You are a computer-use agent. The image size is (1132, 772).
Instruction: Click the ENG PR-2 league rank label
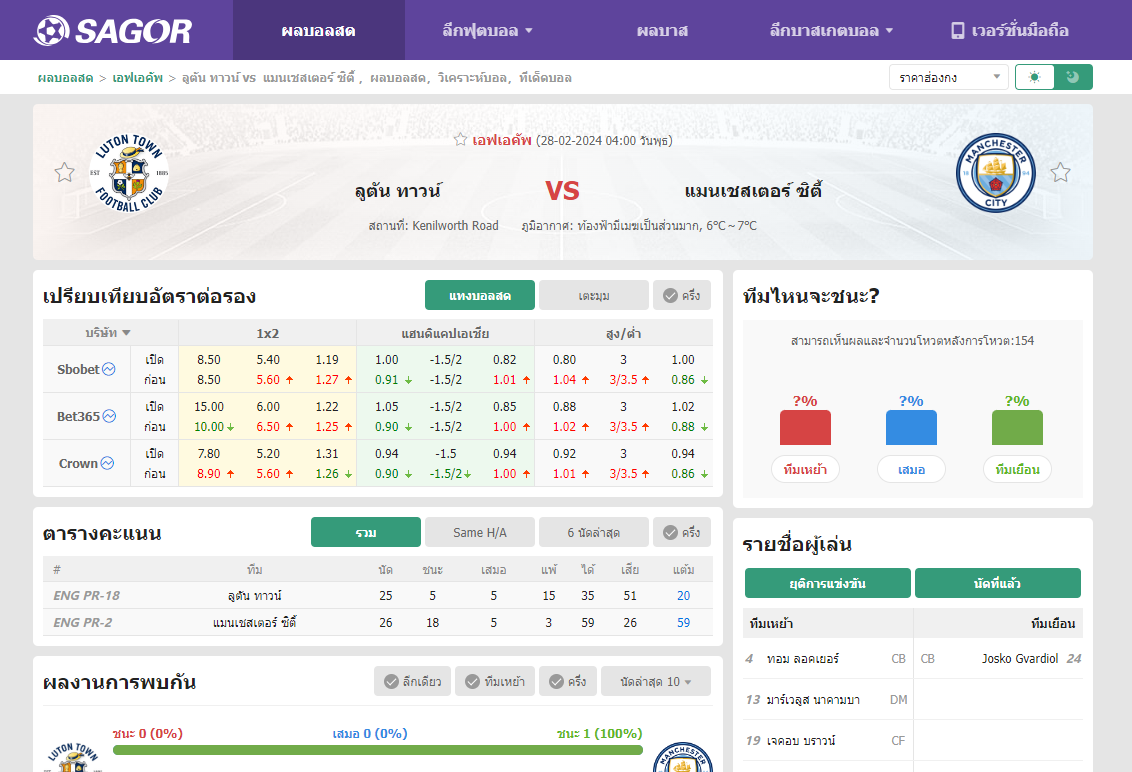coord(82,622)
